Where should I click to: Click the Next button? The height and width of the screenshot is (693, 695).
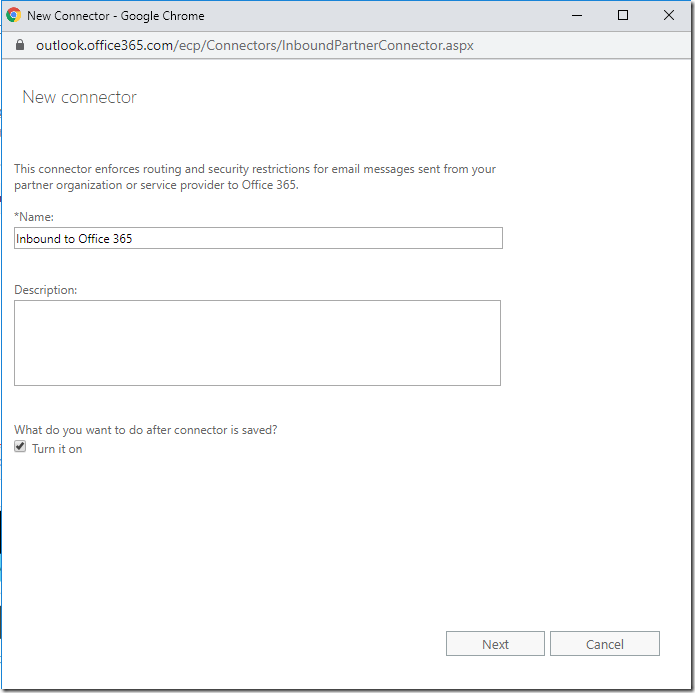(495, 643)
